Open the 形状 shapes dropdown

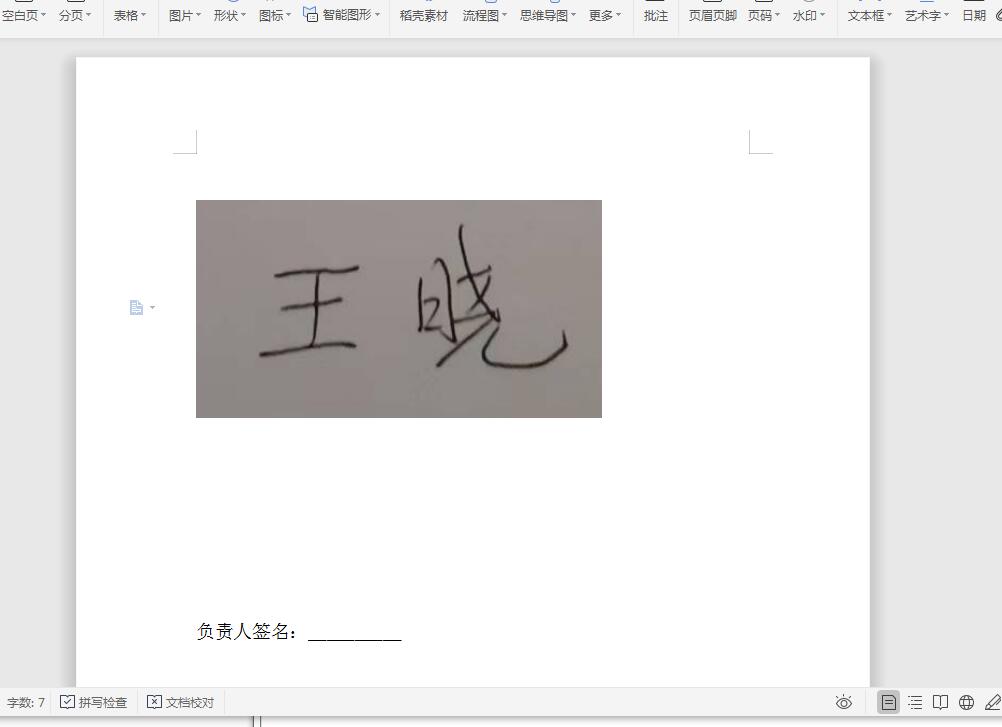click(x=229, y=15)
